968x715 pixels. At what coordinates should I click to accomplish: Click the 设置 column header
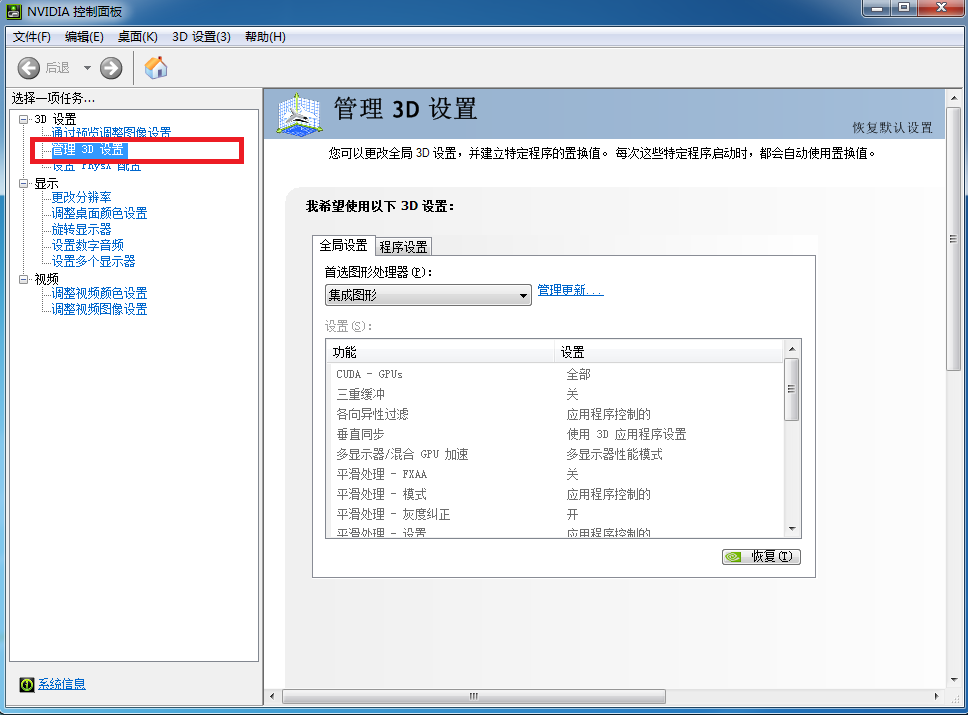(669, 353)
